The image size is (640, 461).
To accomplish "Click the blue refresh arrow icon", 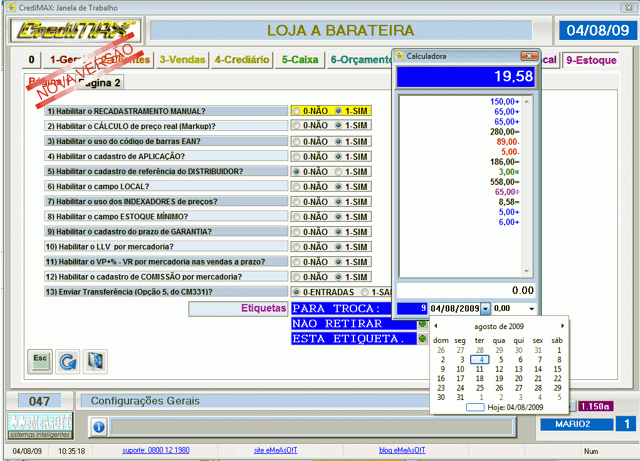I will 67,360.
